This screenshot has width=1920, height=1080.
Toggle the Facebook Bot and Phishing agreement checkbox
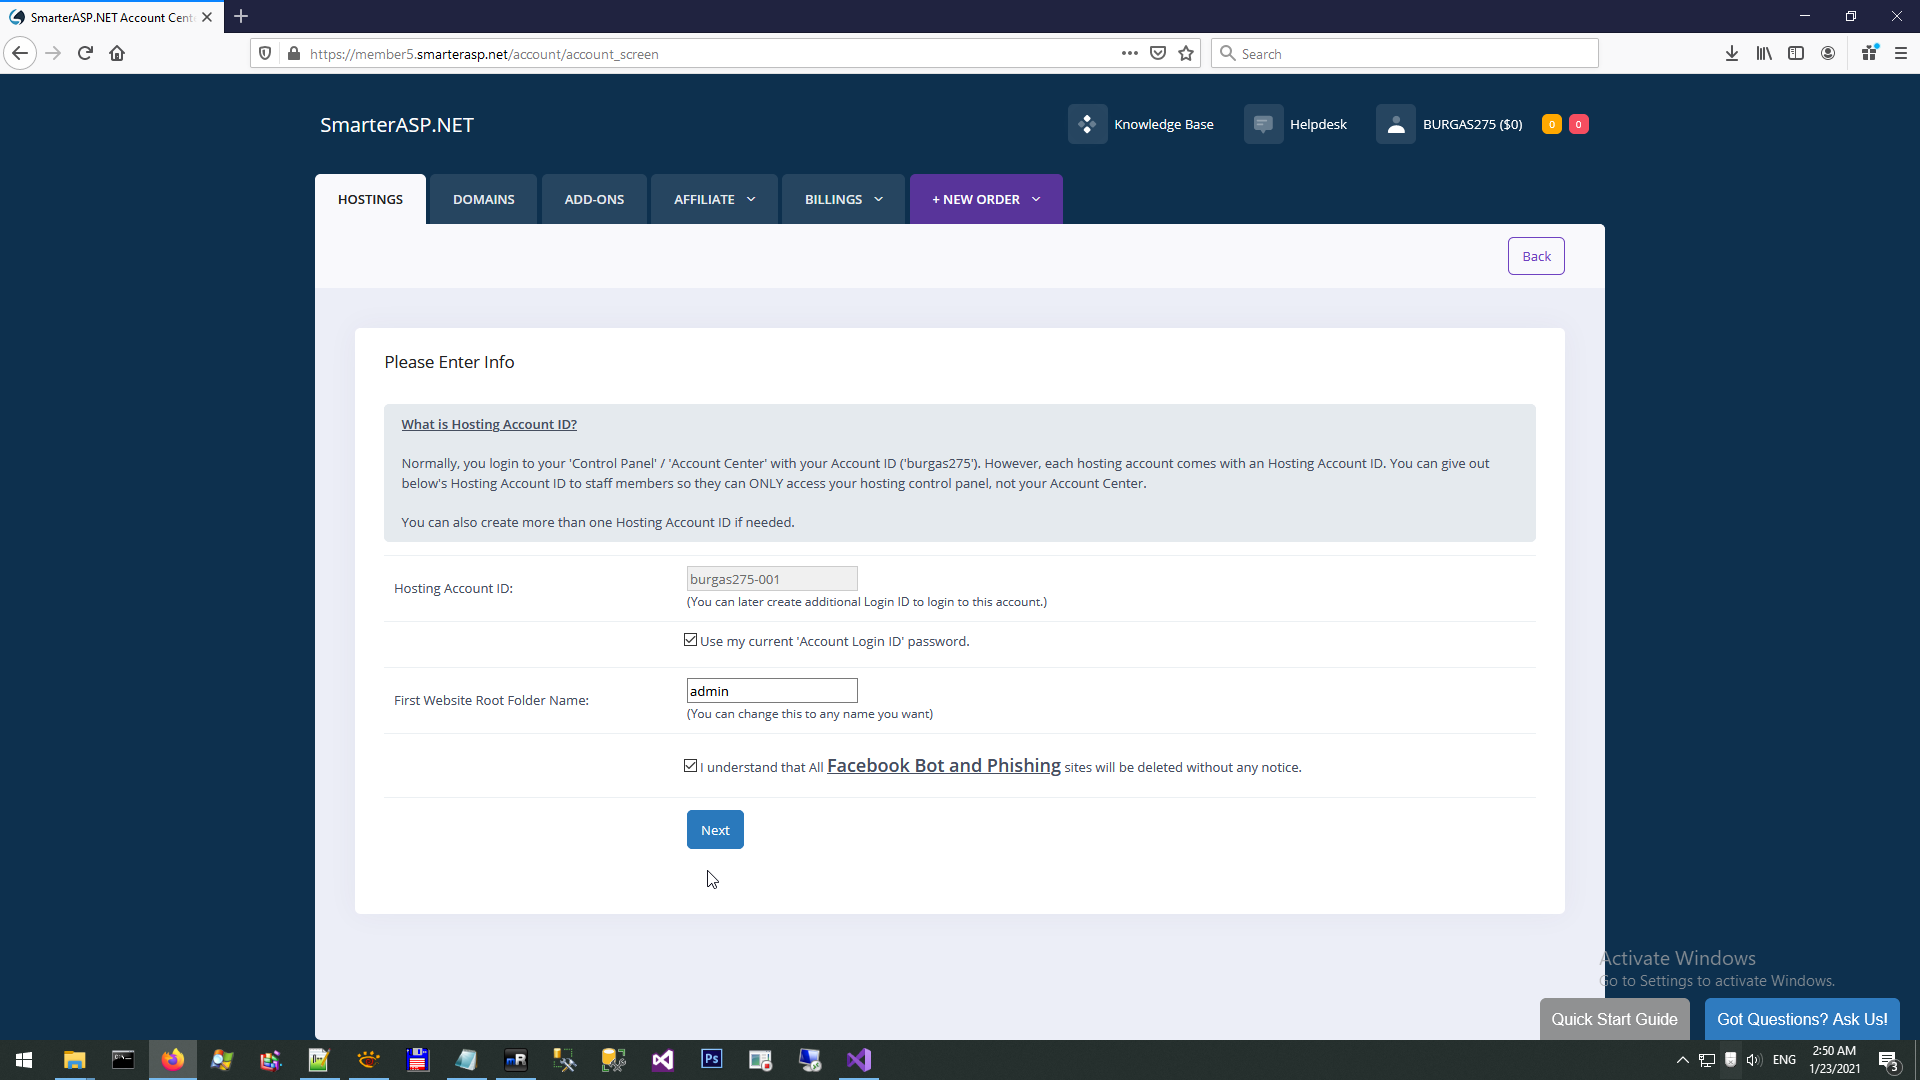point(691,766)
